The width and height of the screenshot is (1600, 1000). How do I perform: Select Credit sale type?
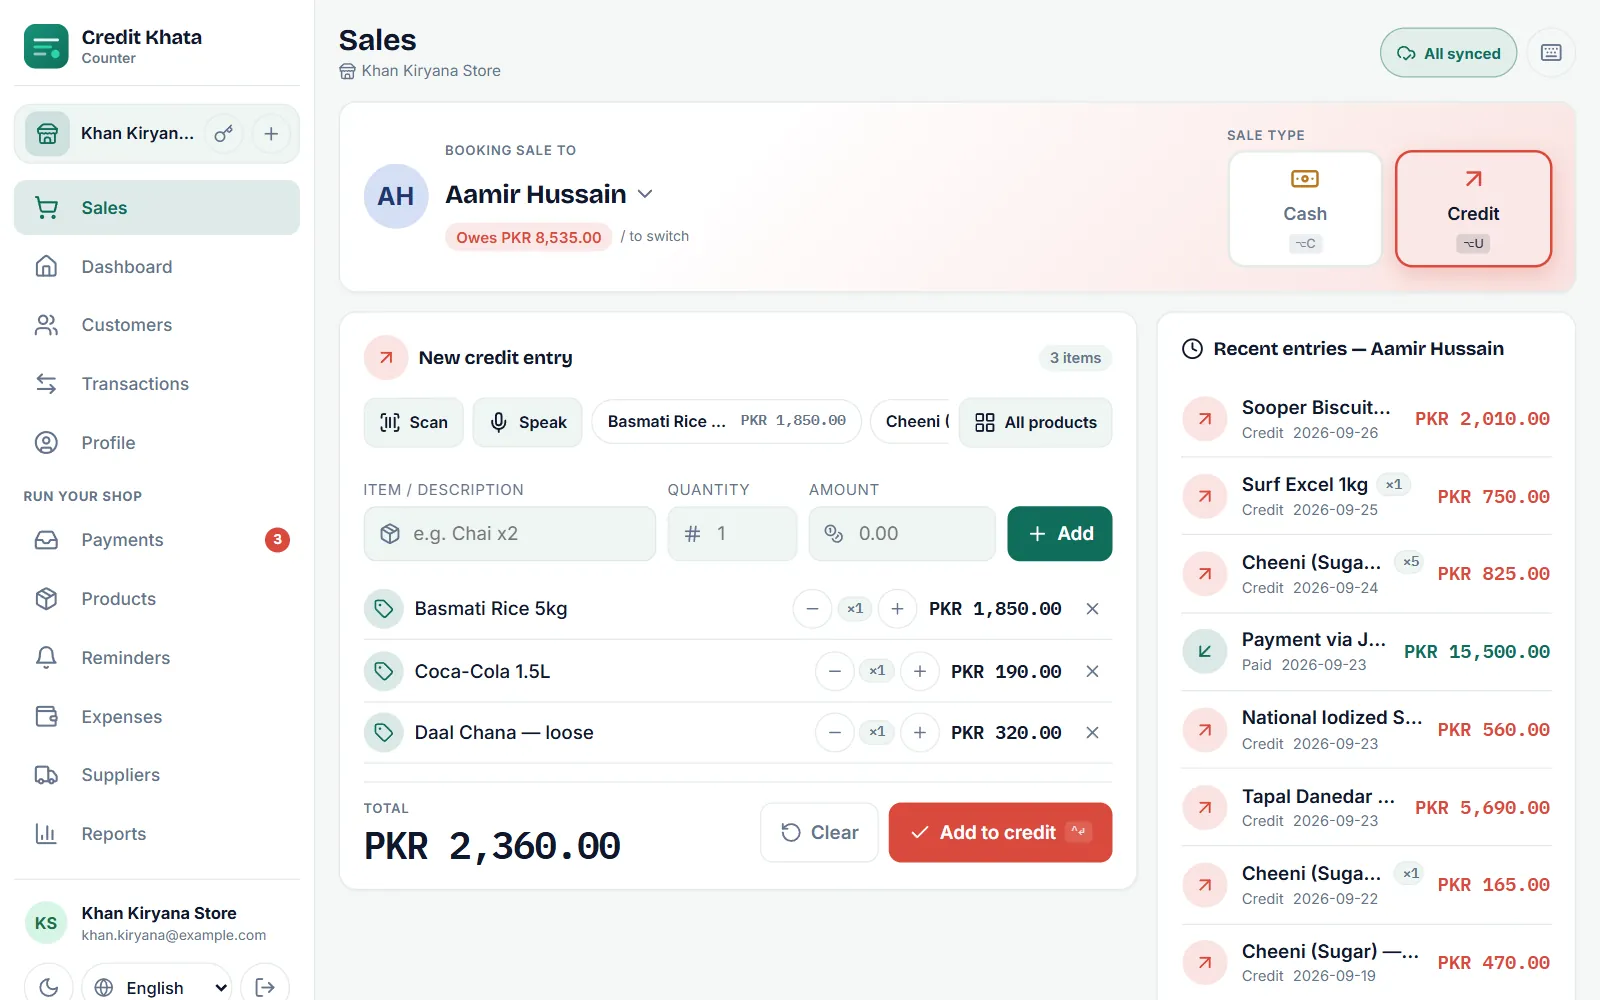tap(1473, 209)
